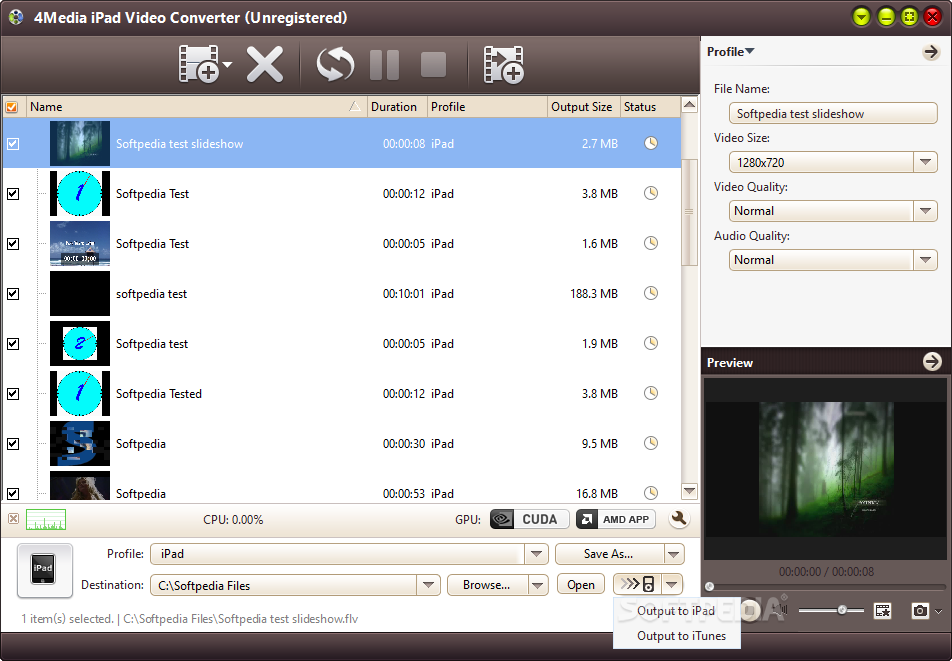This screenshot has height=661, width=952.
Task: Enable CUDA GPU acceleration
Action: [529, 519]
